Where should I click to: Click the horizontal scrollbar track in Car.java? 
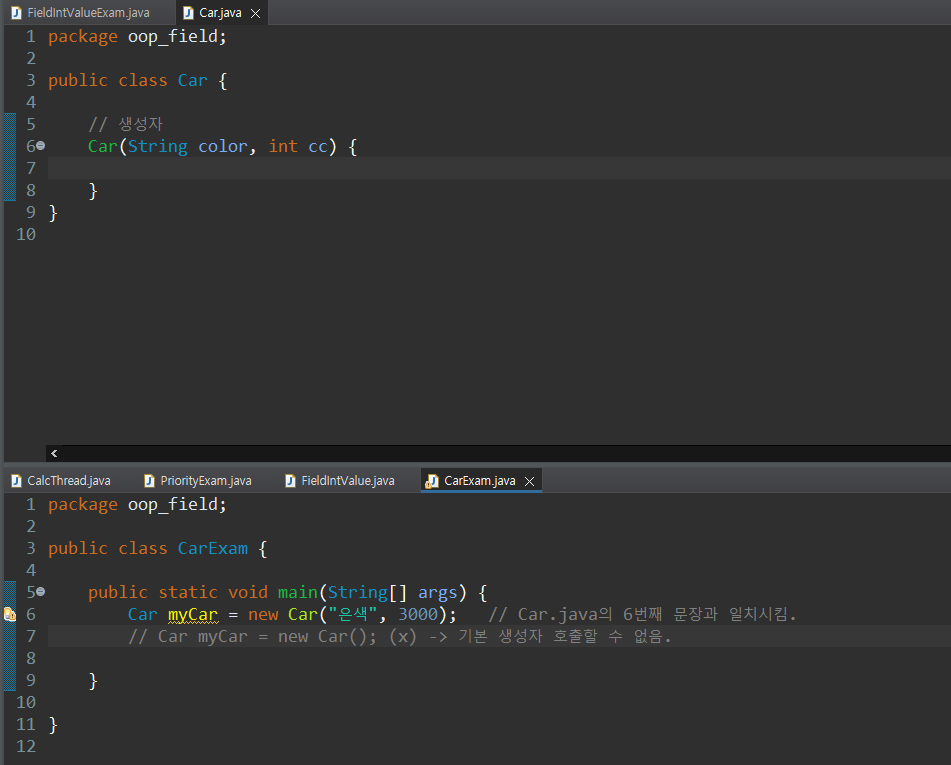tap(506, 453)
